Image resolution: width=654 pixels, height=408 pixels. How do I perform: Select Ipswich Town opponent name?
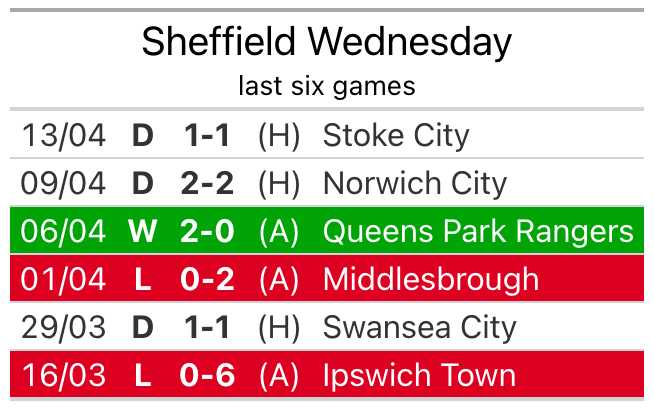pos(419,375)
